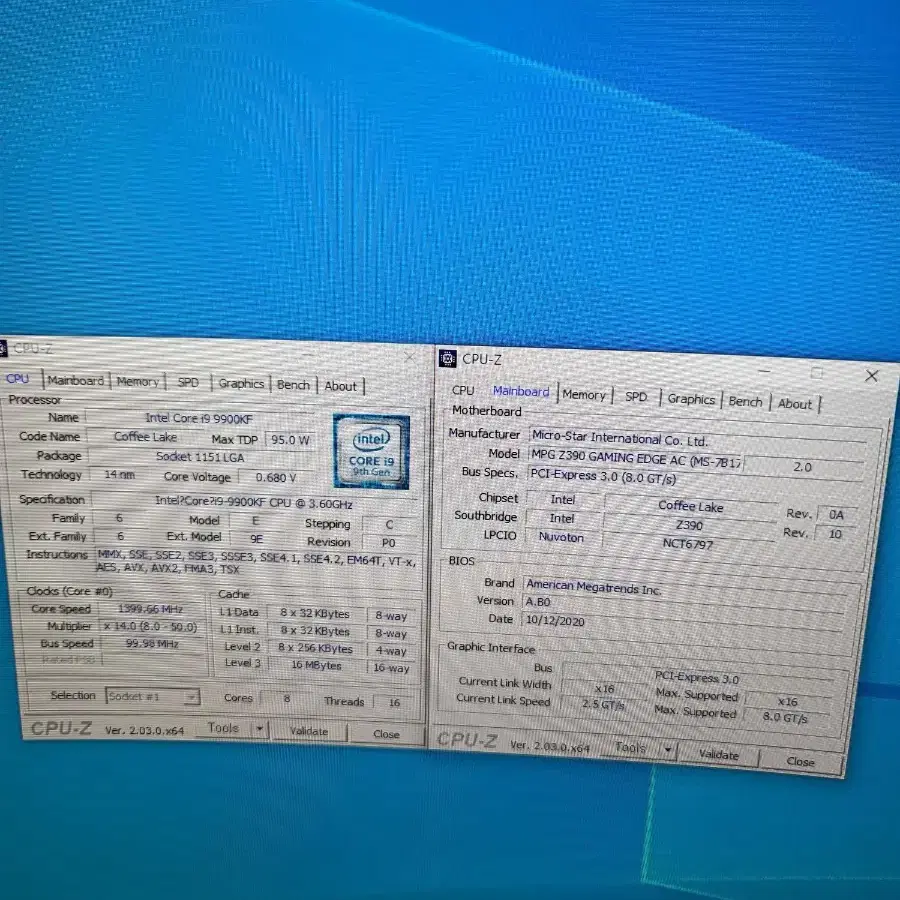Image resolution: width=900 pixels, height=900 pixels.
Task: Click the Intel Core i9 9th Gen logo
Action: [x=371, y=452]
